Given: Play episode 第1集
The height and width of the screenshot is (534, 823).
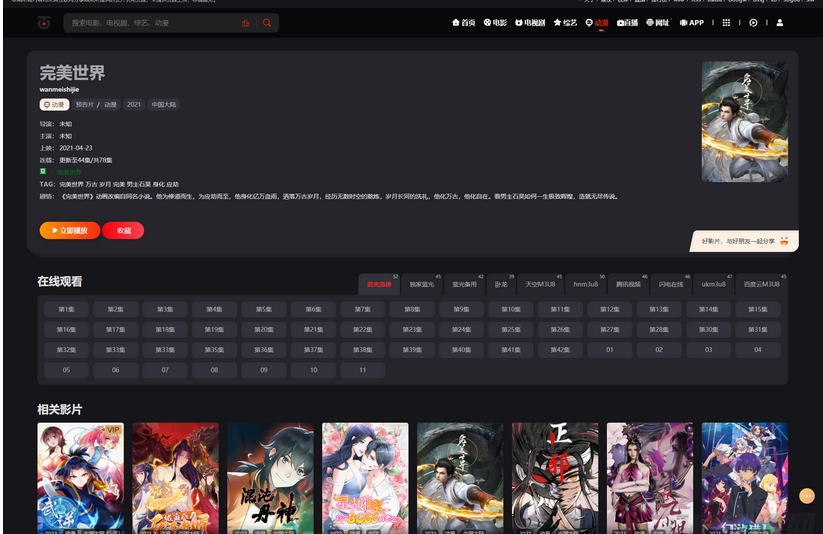Looking at the screenshot, I should click(x=66, y=309).
